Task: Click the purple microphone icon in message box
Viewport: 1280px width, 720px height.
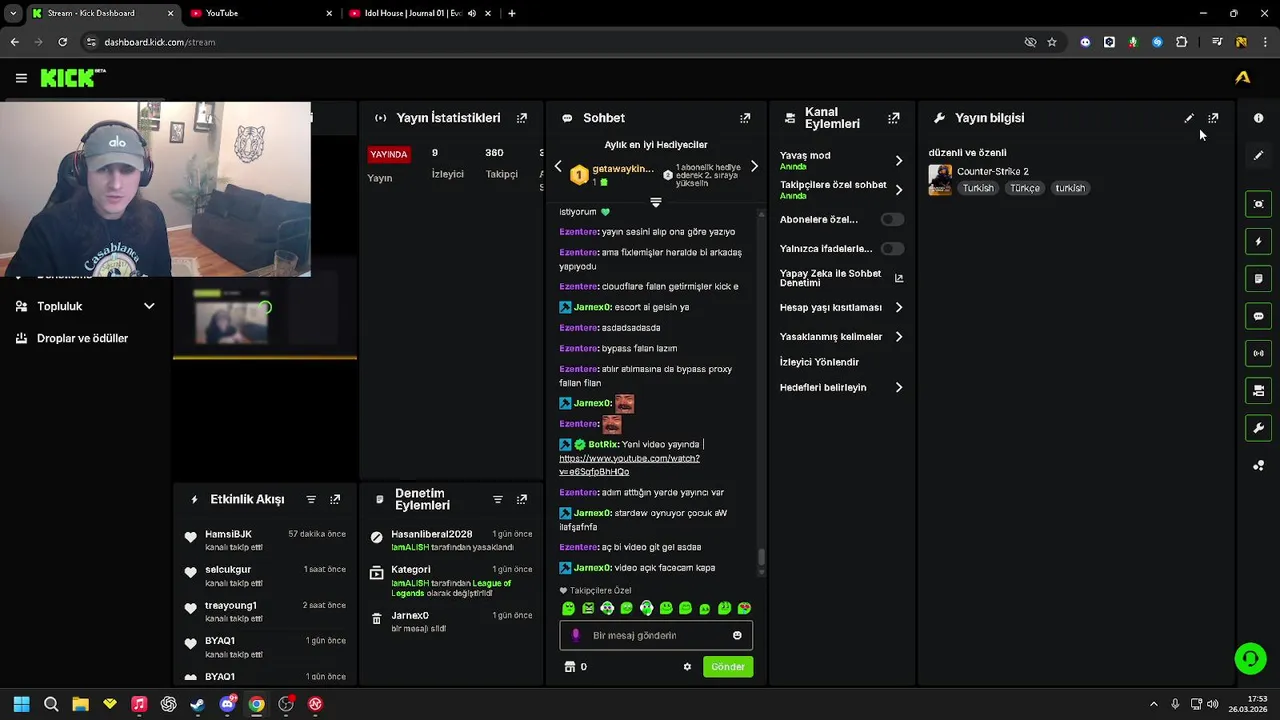Action: click(575, 635)
